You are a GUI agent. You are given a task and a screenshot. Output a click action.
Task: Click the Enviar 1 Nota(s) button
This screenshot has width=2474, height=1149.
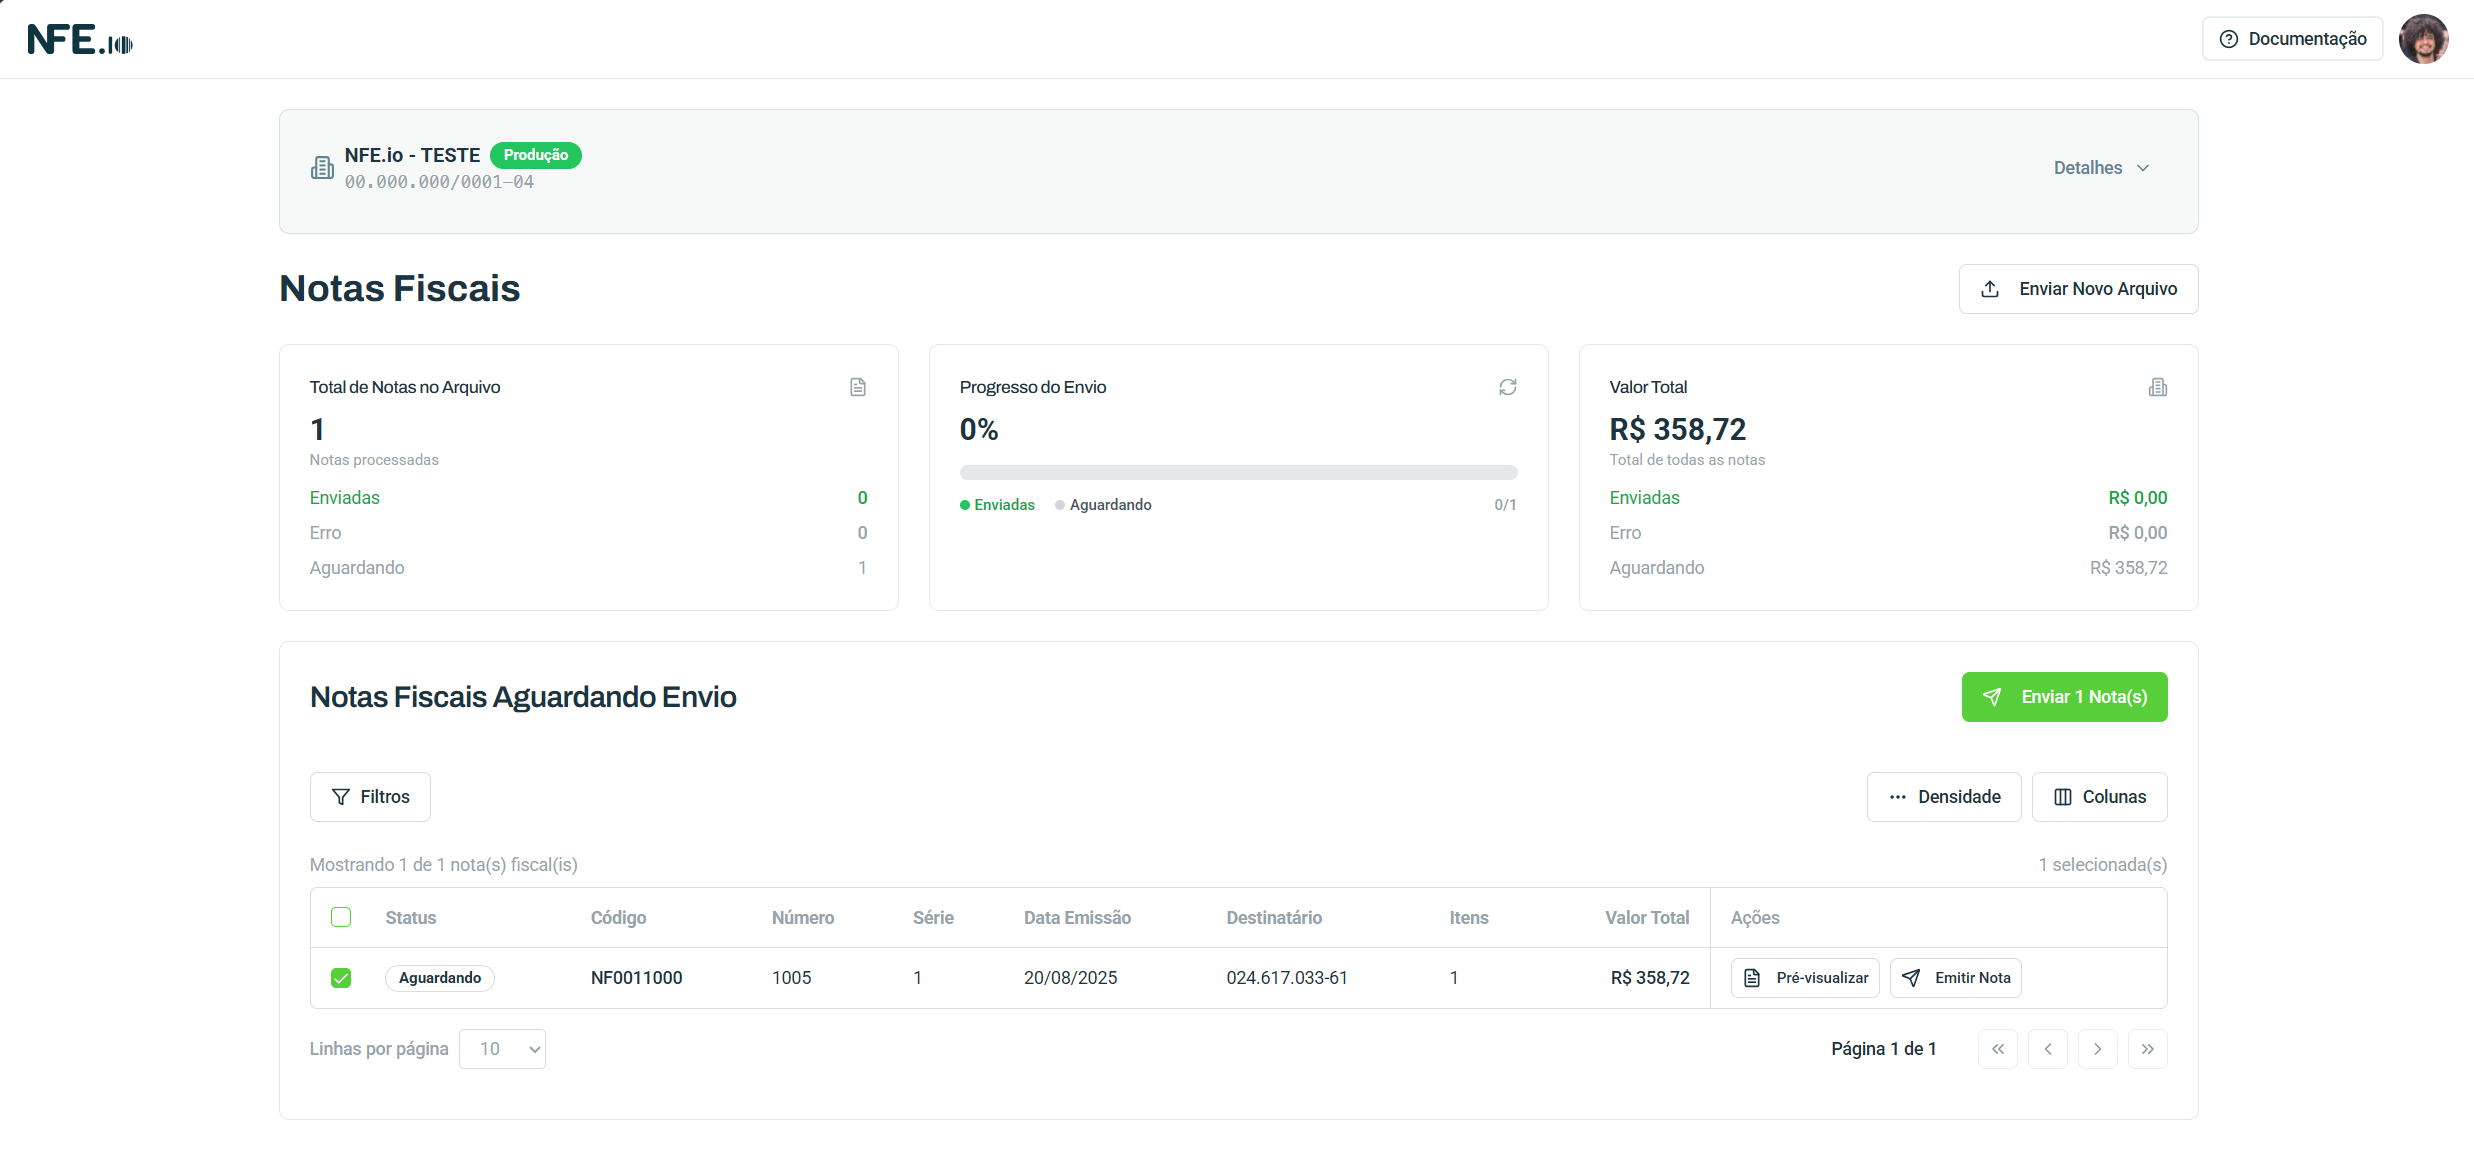(x=2064, y=697)
